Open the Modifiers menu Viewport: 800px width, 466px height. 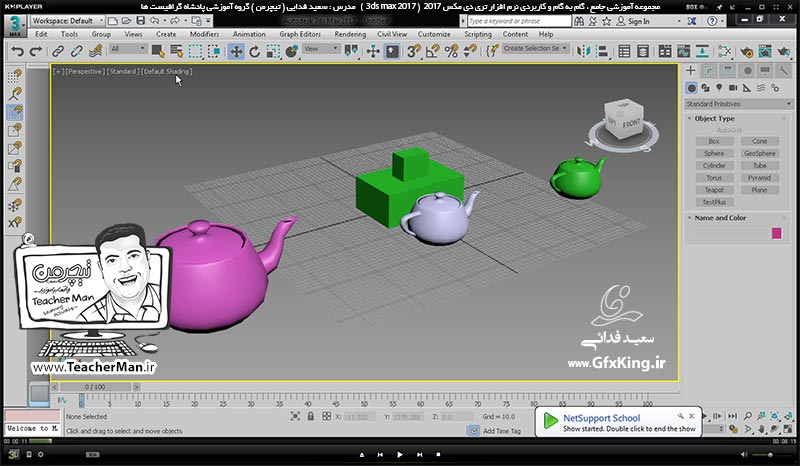tap(204, 34)
